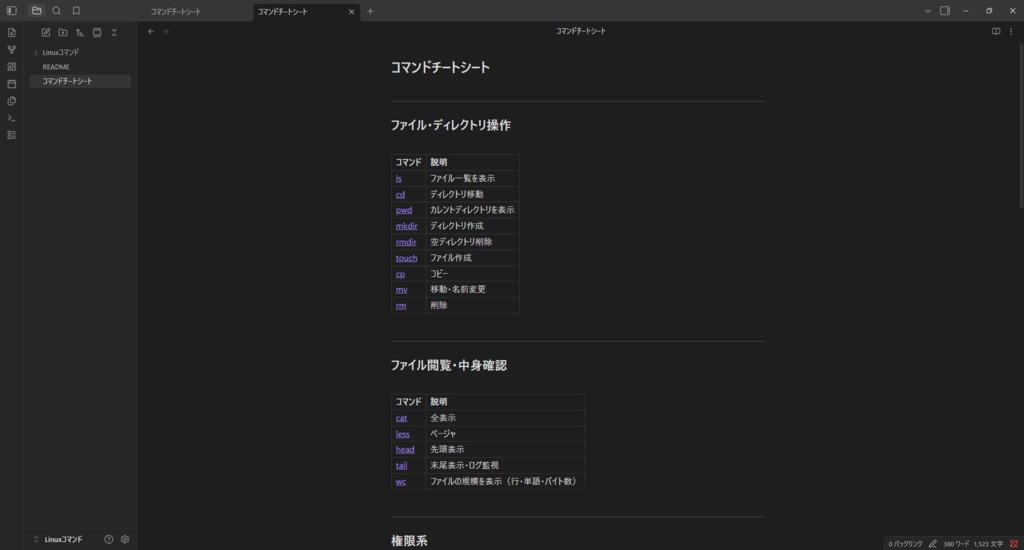Click 380 ワード word count
1024x550 pixels.
pos(956,544)
